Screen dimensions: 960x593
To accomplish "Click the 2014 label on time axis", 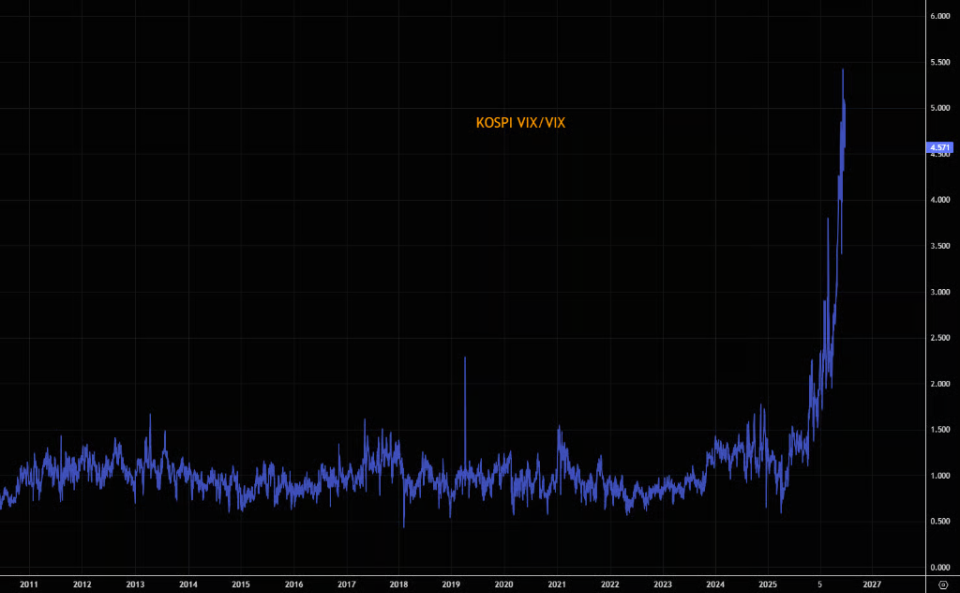I will click(x=188, y=584).
